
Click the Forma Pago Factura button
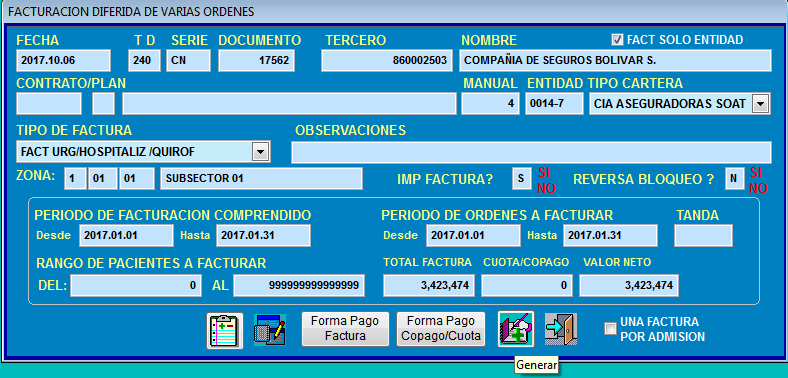345,329
